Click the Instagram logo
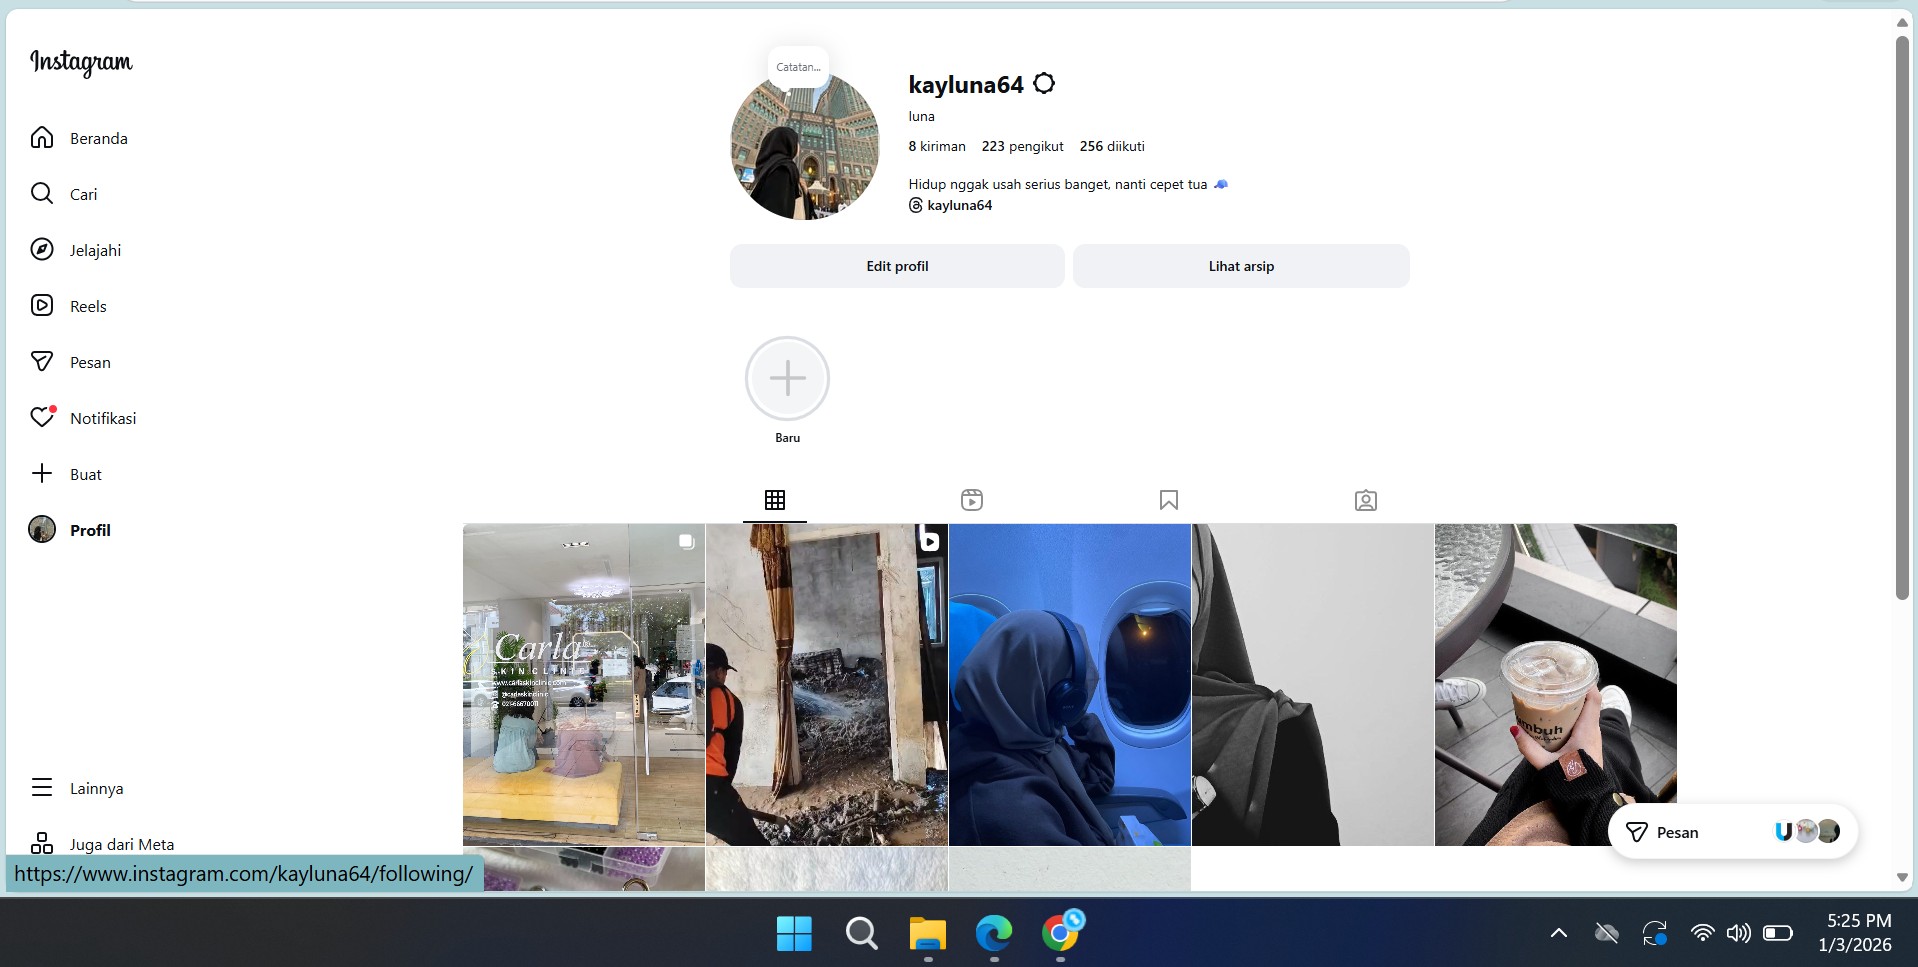1918x967 pixels. (x=81, y=62)
